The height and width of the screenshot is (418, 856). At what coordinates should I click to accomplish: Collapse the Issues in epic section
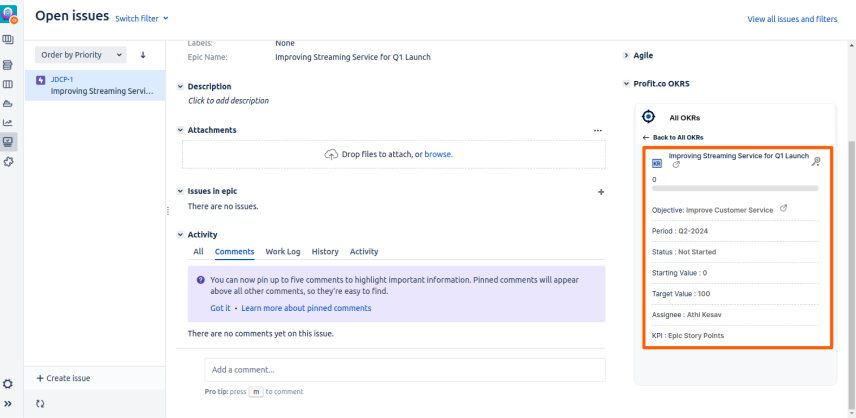click(x=180, y=191)
